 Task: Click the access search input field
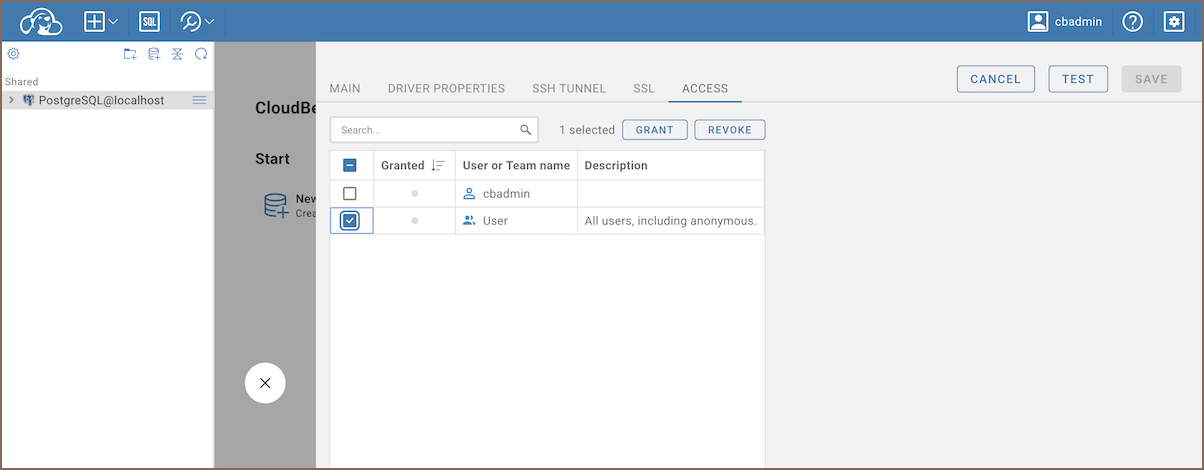click(425, 130)
